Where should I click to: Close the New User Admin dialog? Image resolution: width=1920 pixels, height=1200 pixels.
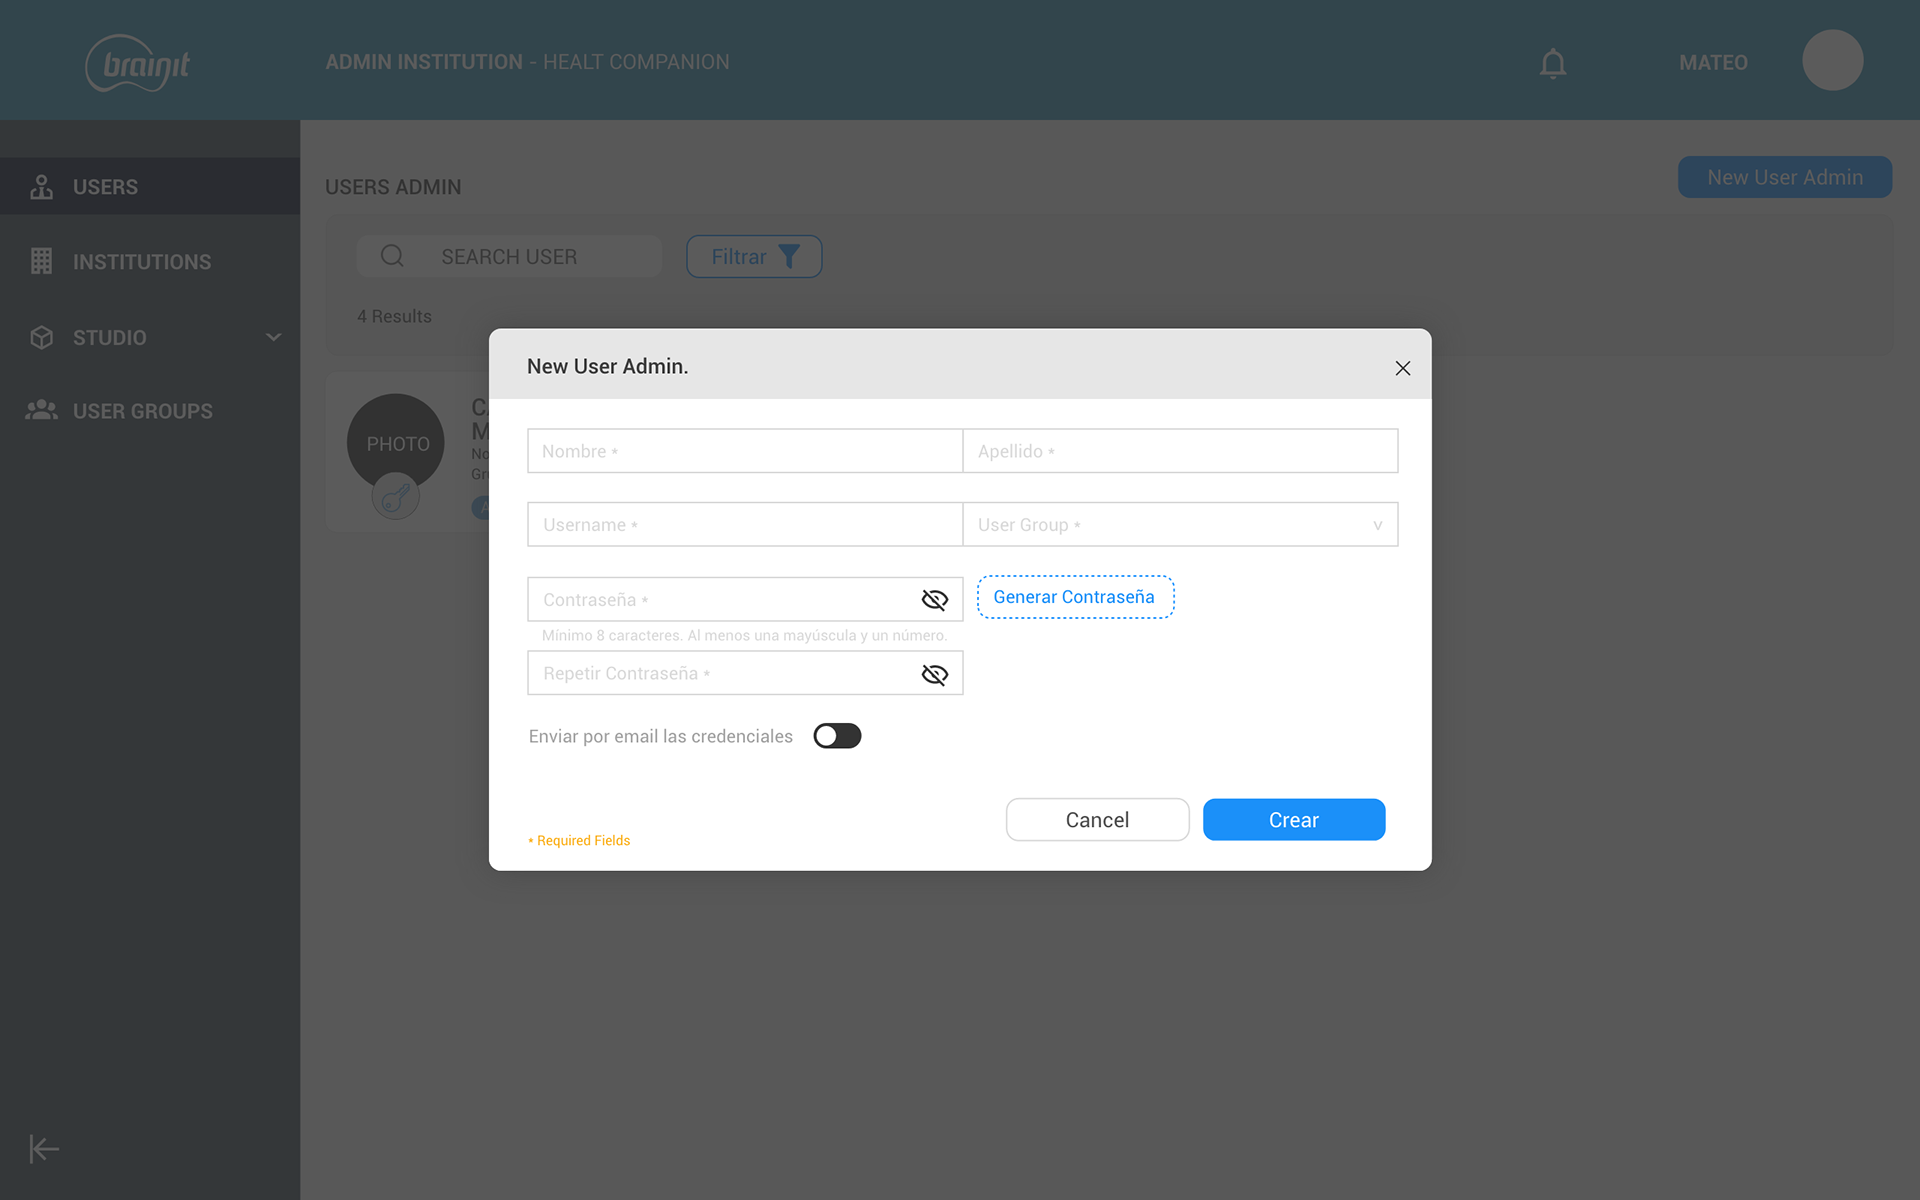1402,368
